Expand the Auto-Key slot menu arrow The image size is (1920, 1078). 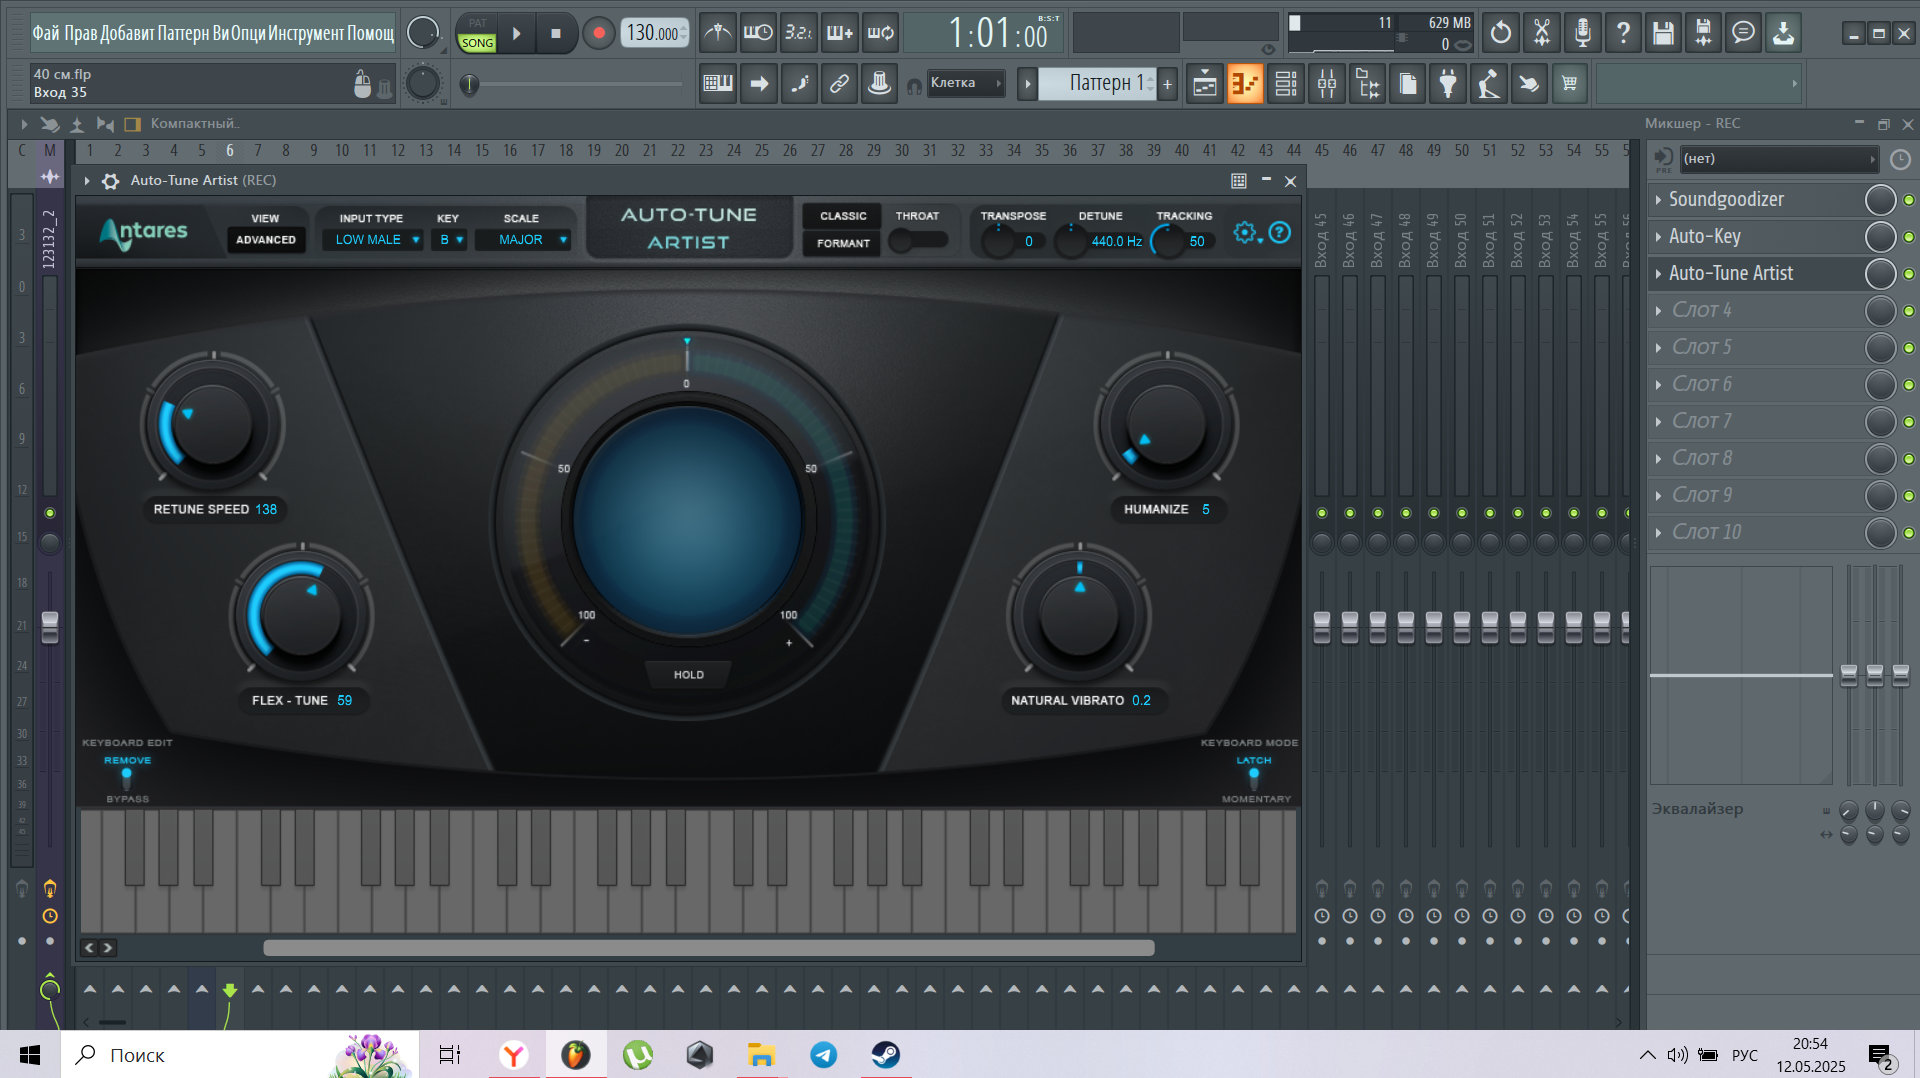tap(1658, 237)
